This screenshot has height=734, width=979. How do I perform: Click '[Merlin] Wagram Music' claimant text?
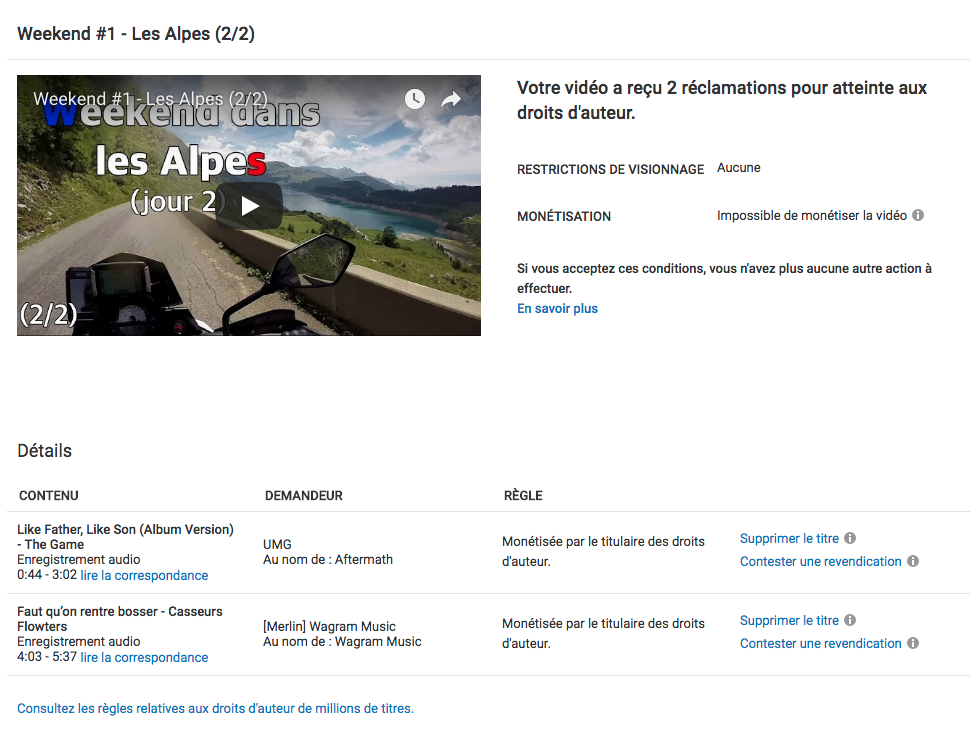[x=329, y=626]
